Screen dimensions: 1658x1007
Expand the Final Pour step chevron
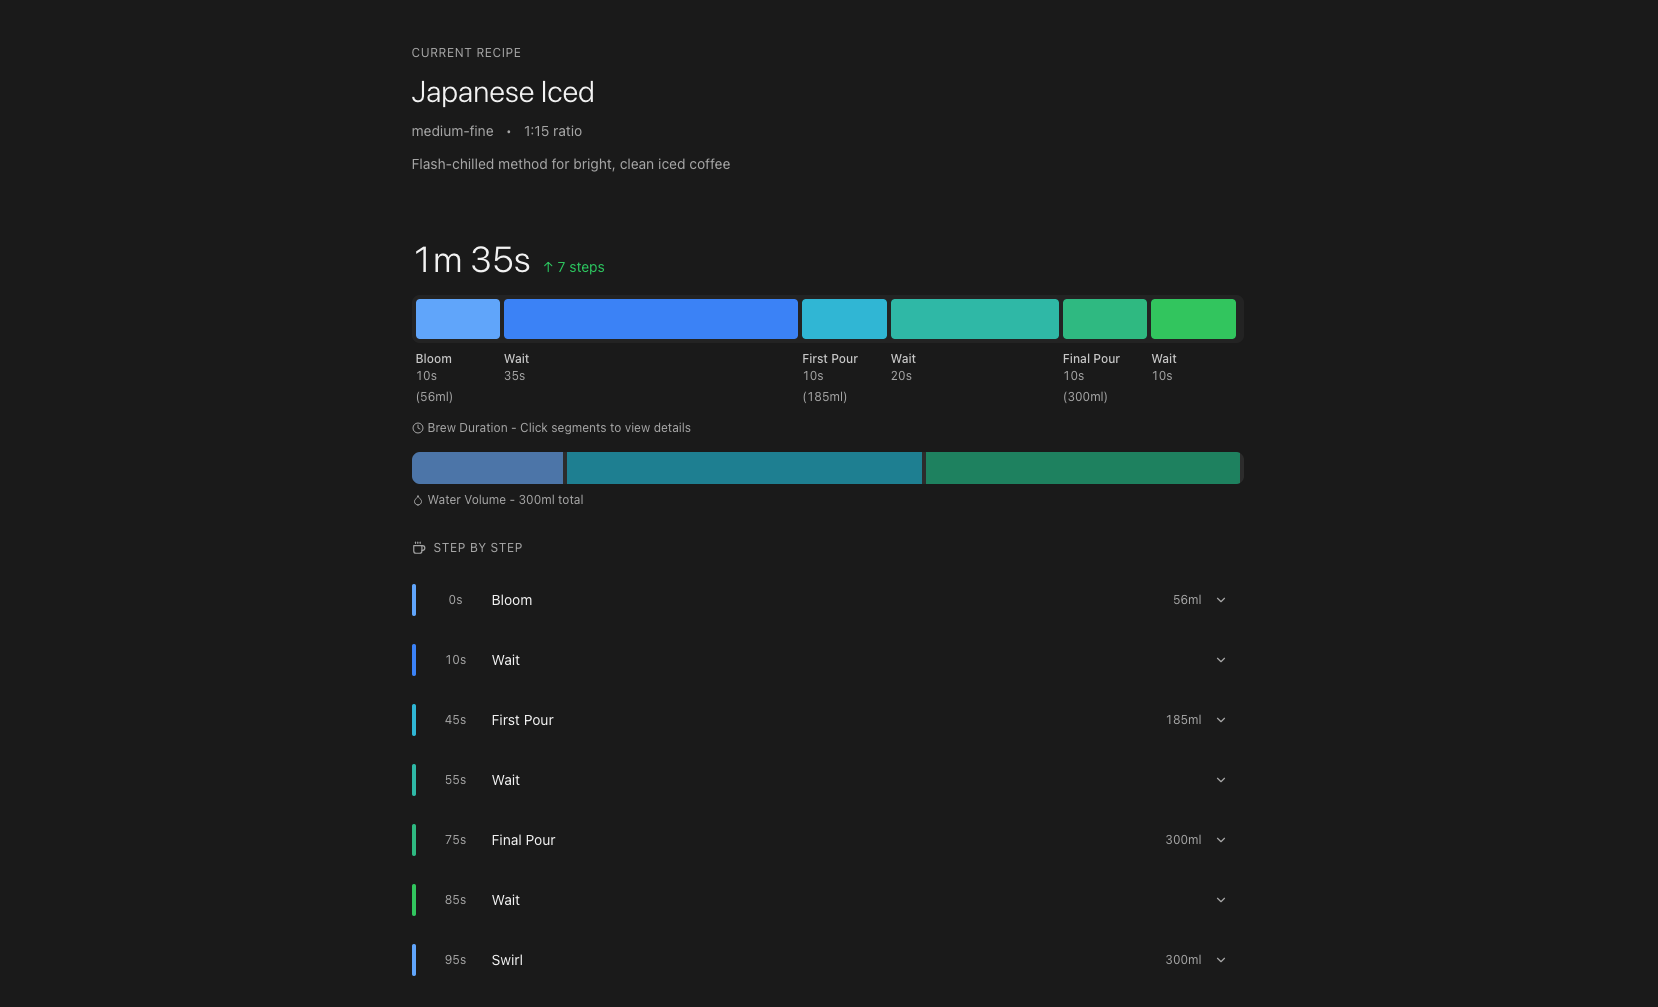tap(1220, 840)
